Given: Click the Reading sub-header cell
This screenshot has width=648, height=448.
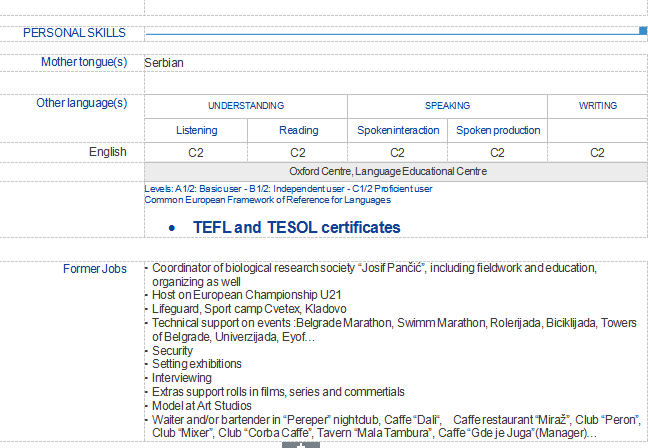Looking at the screenshot, I should coord(298,130).
